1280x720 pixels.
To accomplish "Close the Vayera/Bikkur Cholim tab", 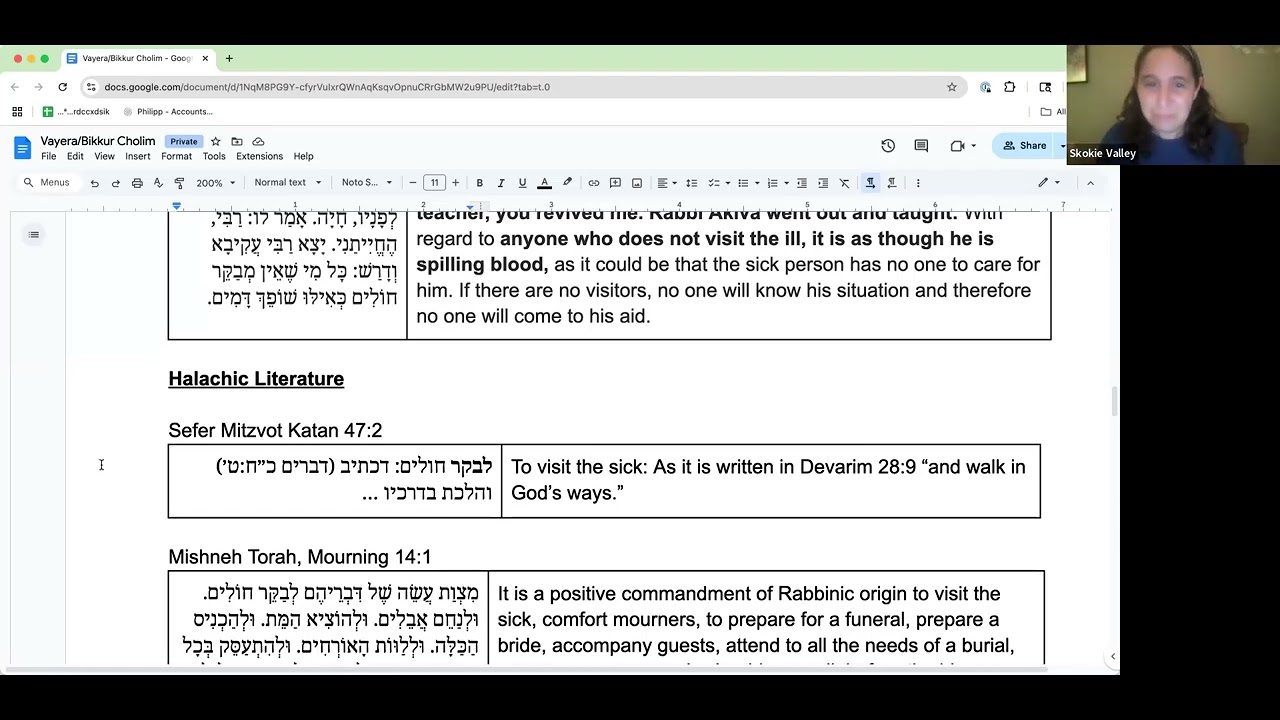I will pos(205,59).
